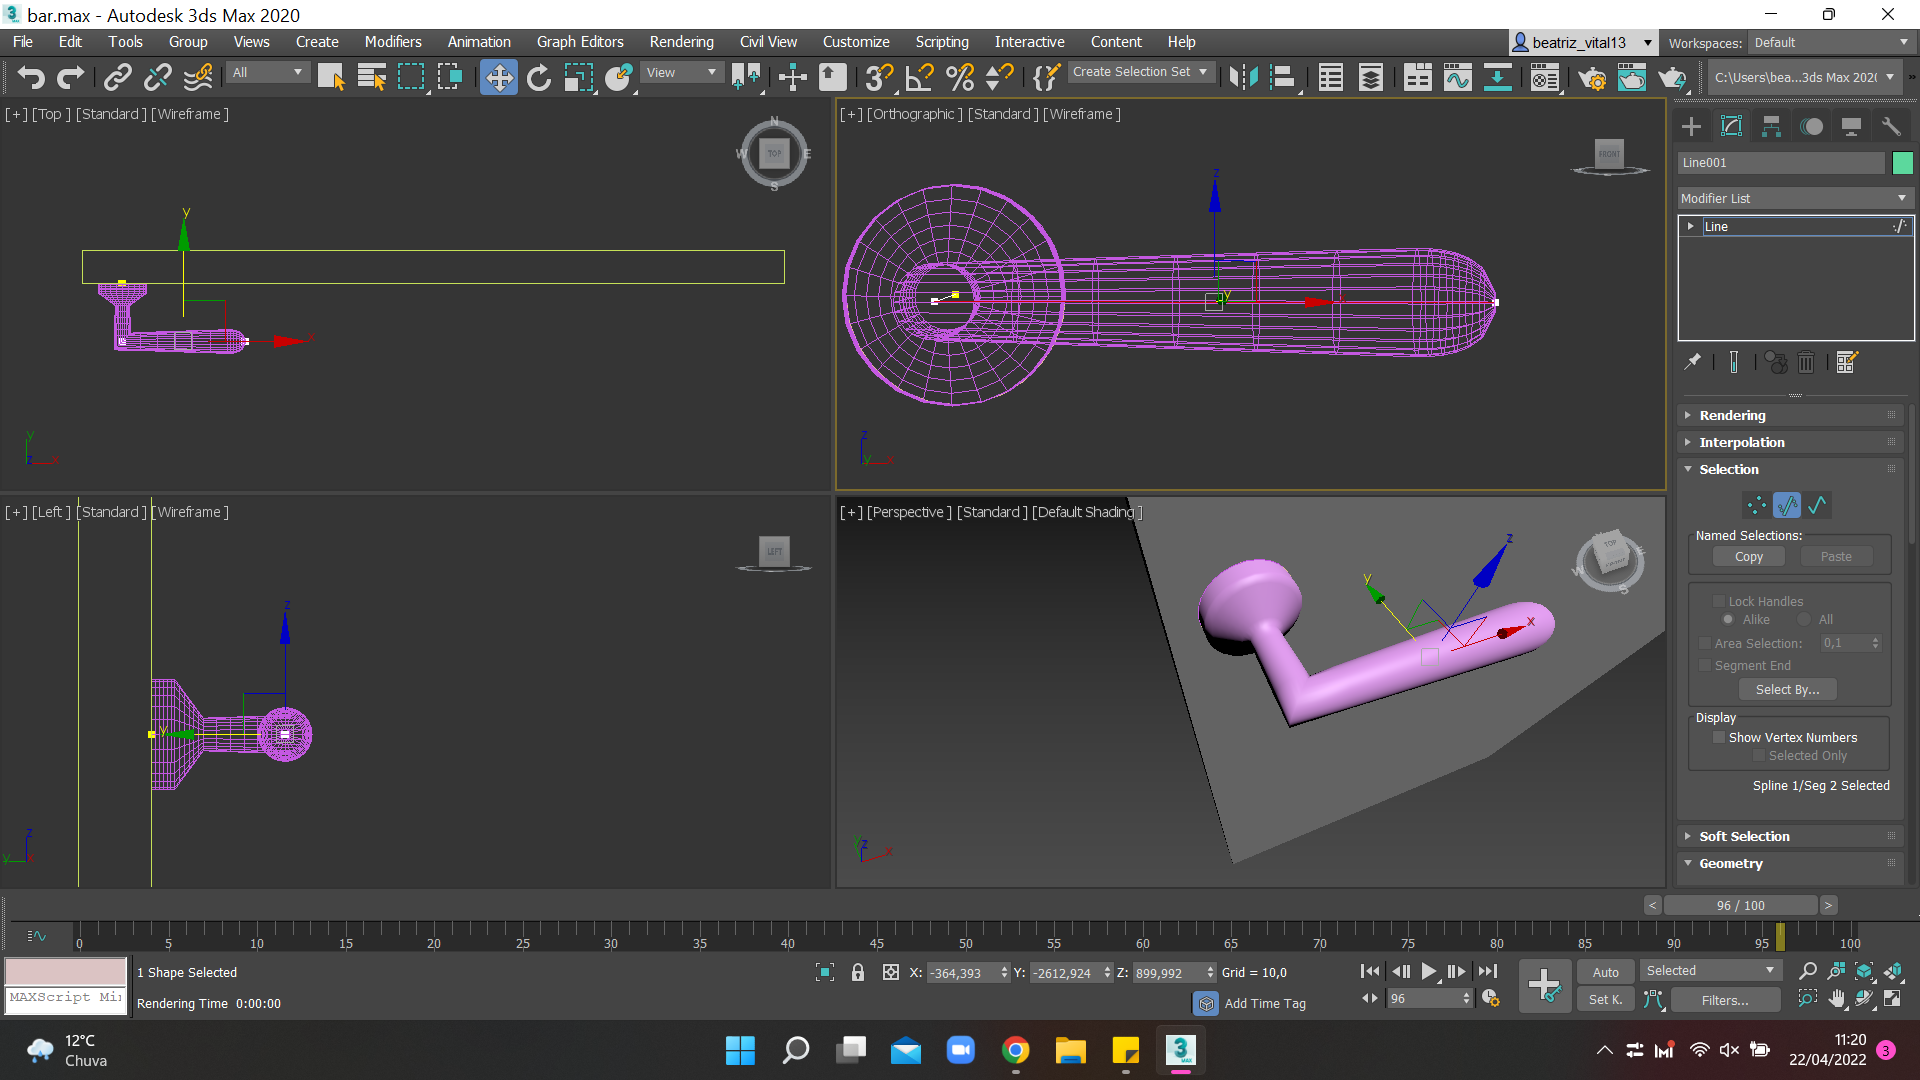The width and height of the screenshot is (1920, 1080).
Task: Open the Customize menu
Action: pyautogui.click(x=856, y=42)
